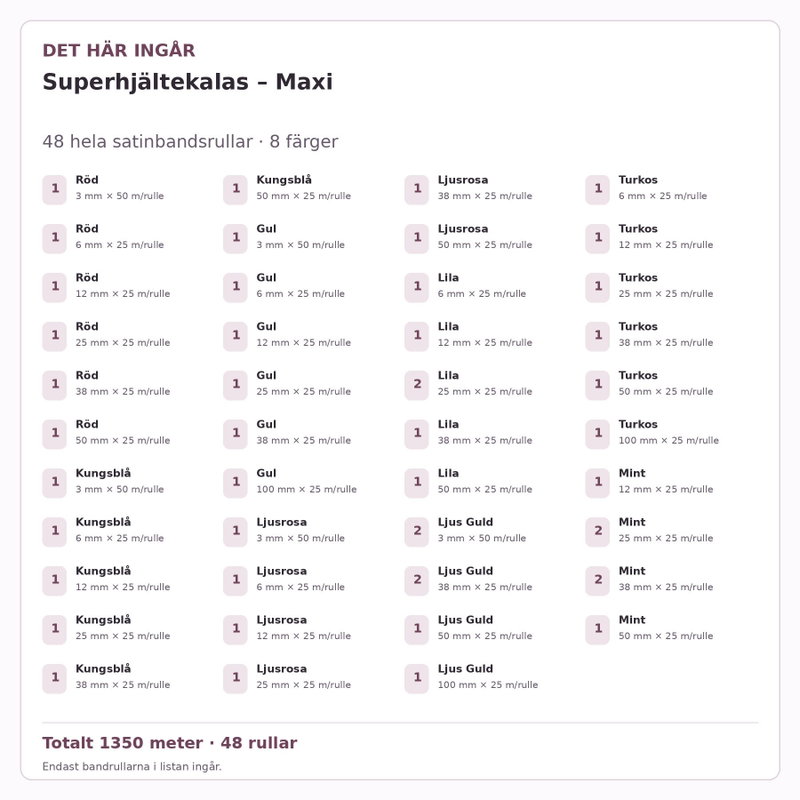The width and height of the screenshot is (800, 800).
Task: Click the DET HÄR INGÅR label
Action: point(119,51)
